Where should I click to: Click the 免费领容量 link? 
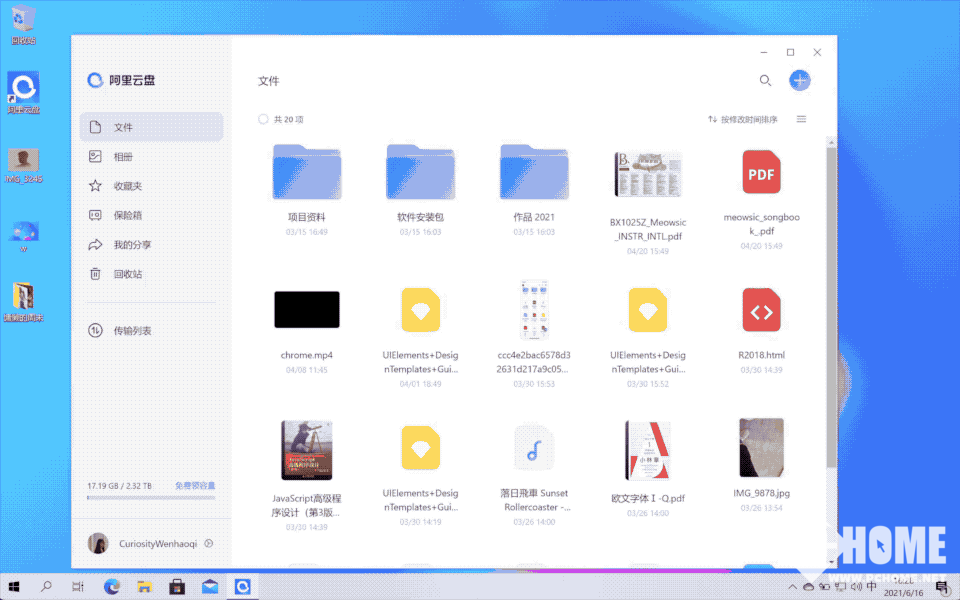click(x=195, y=486)
